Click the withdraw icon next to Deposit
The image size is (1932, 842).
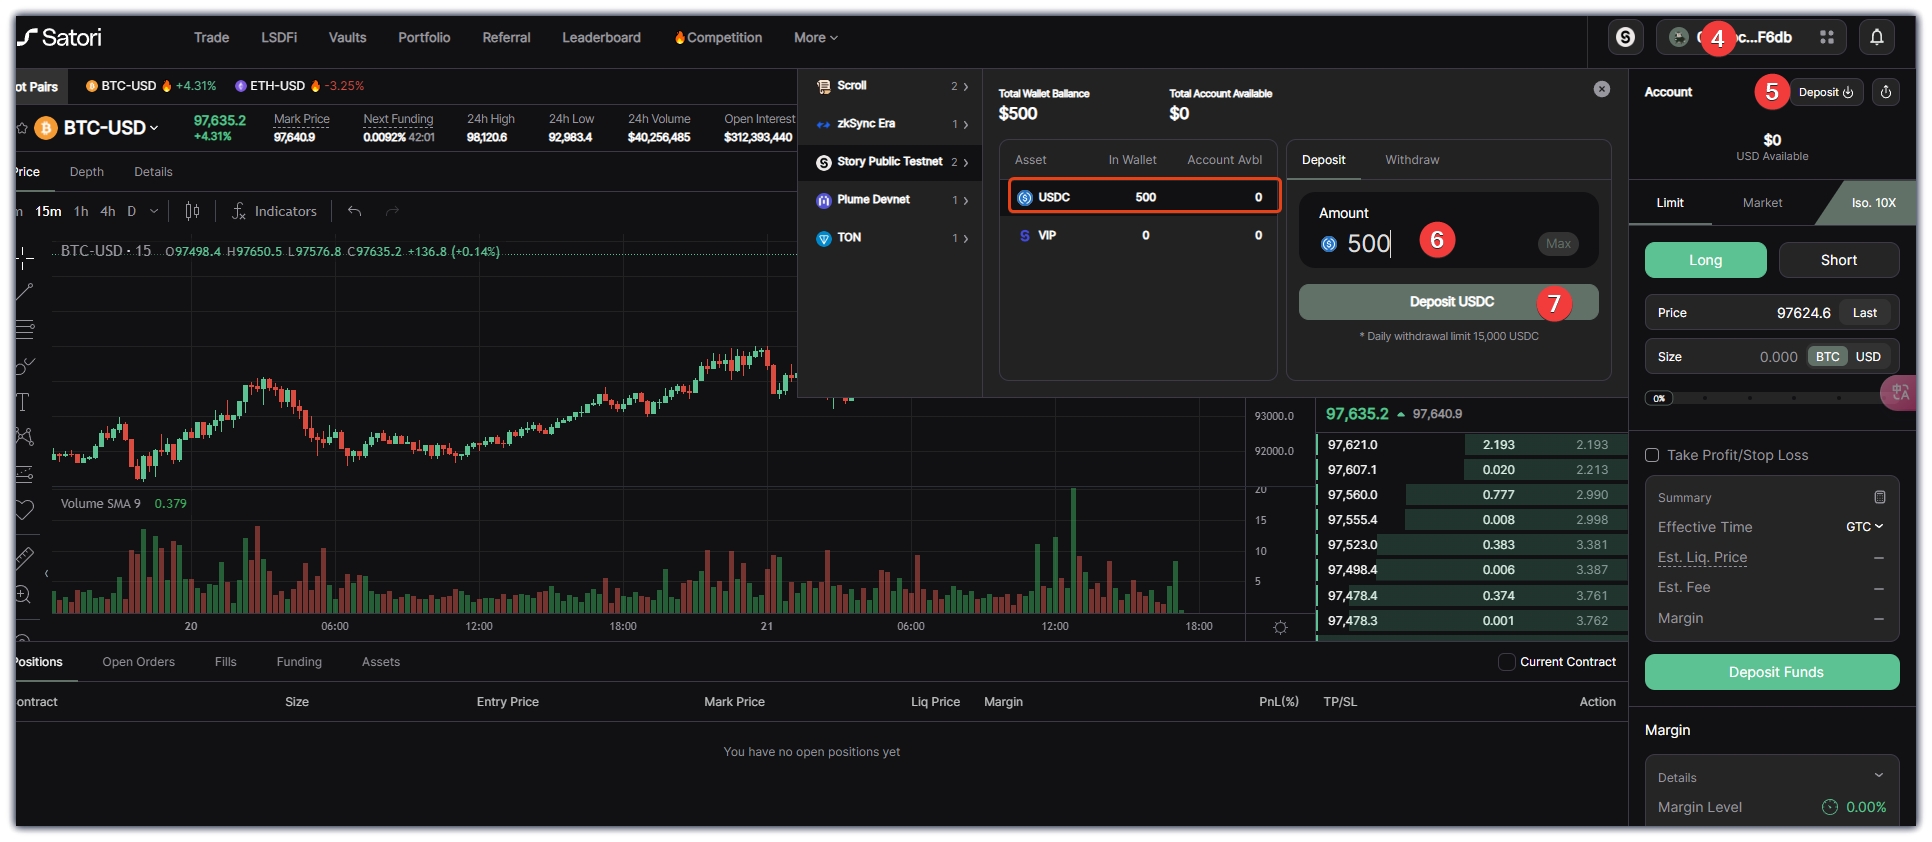1885,92
